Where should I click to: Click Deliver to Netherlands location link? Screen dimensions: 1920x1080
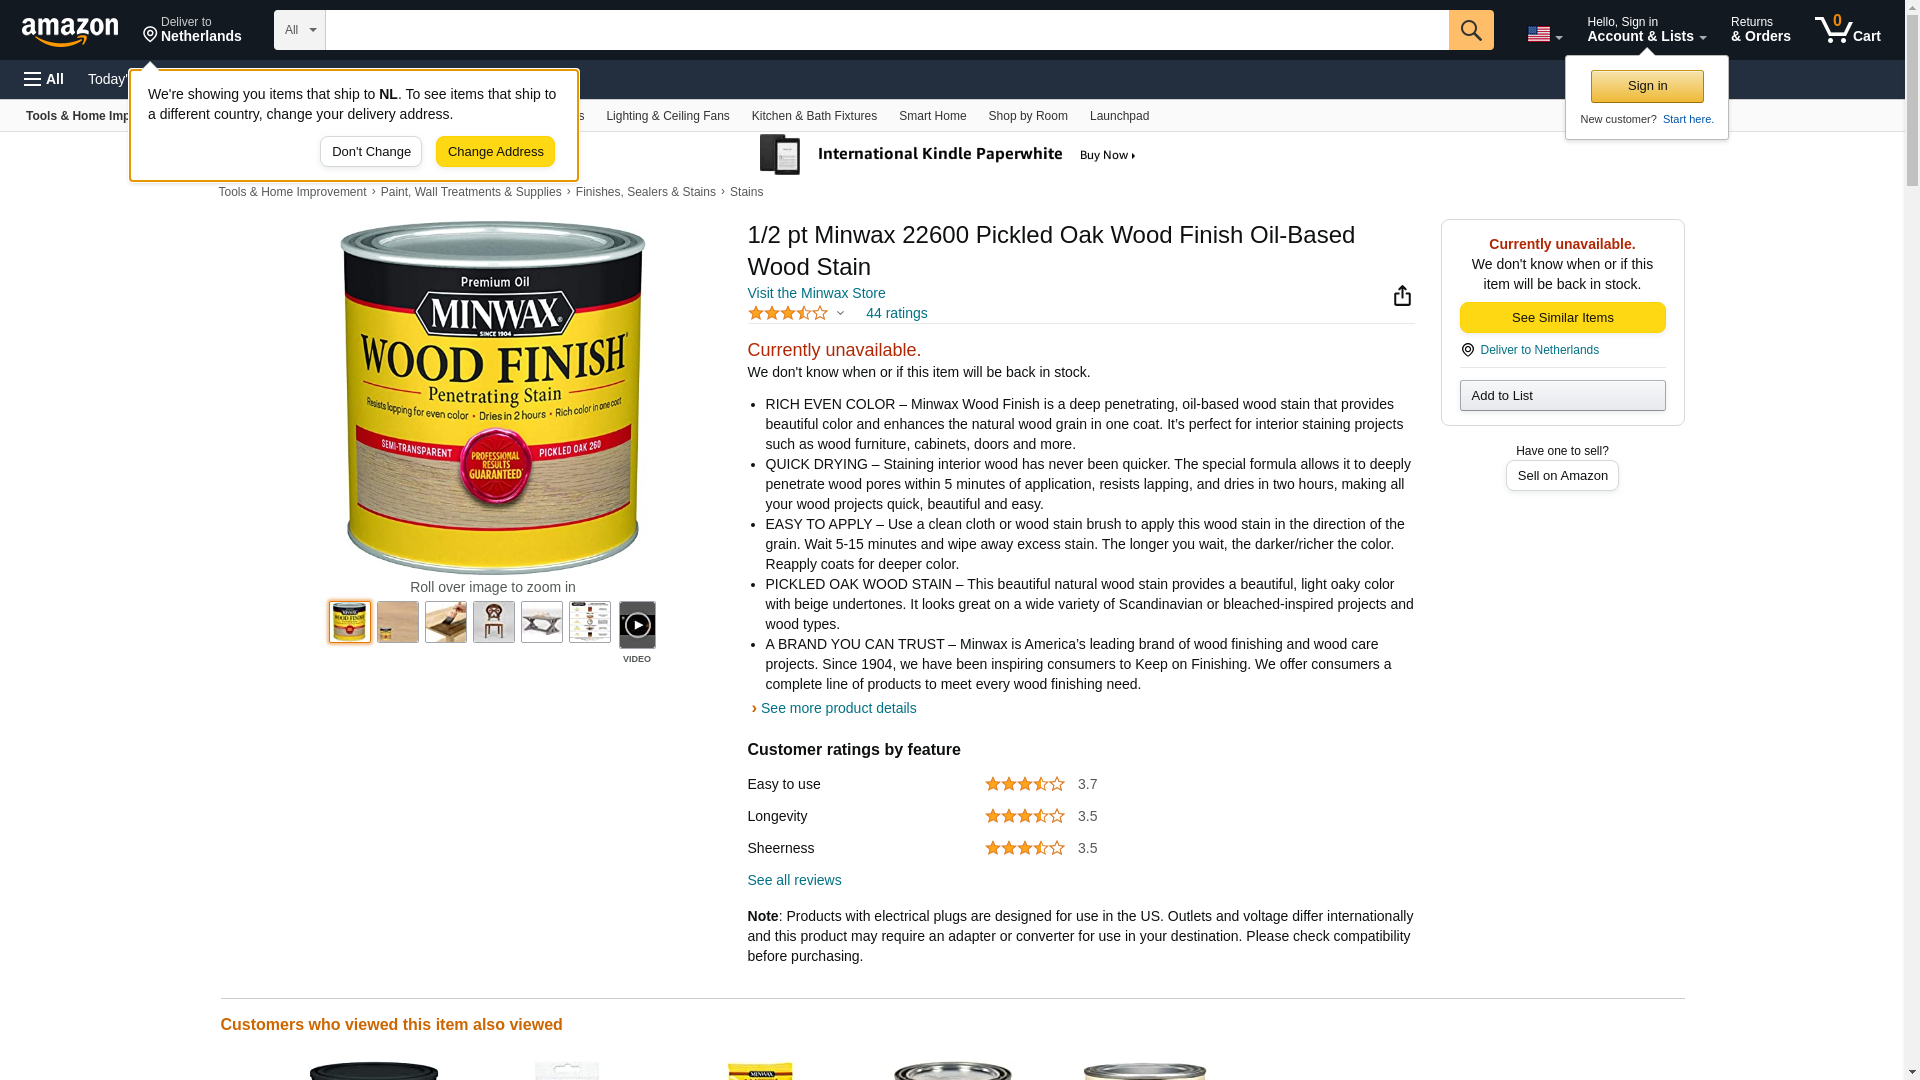[1539, 350]
